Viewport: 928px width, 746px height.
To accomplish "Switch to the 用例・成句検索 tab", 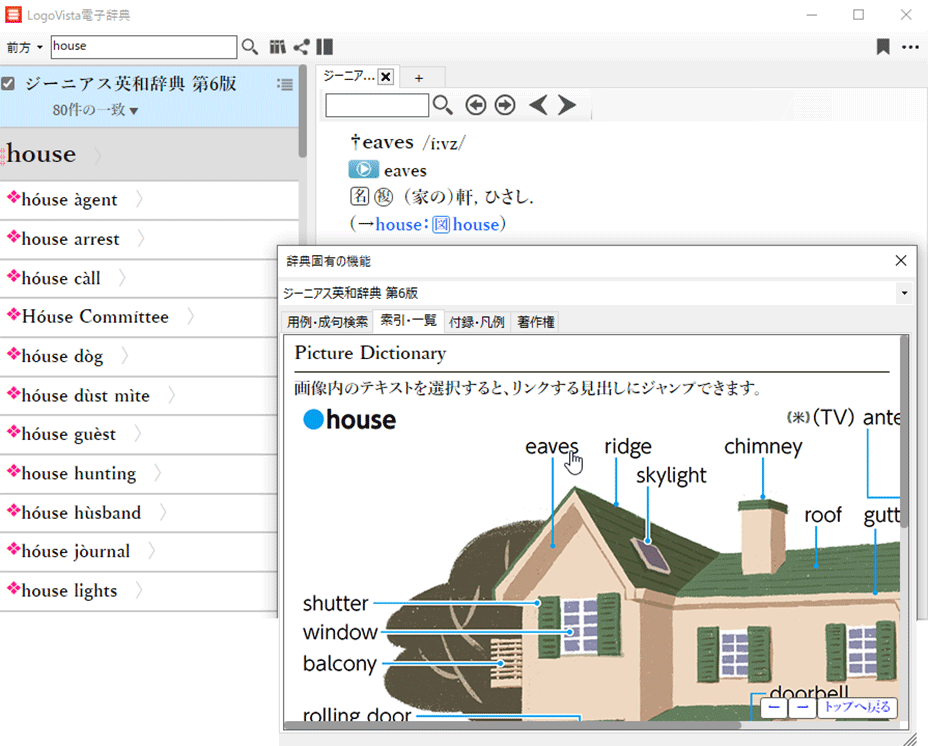I will (x=327, y=322).
